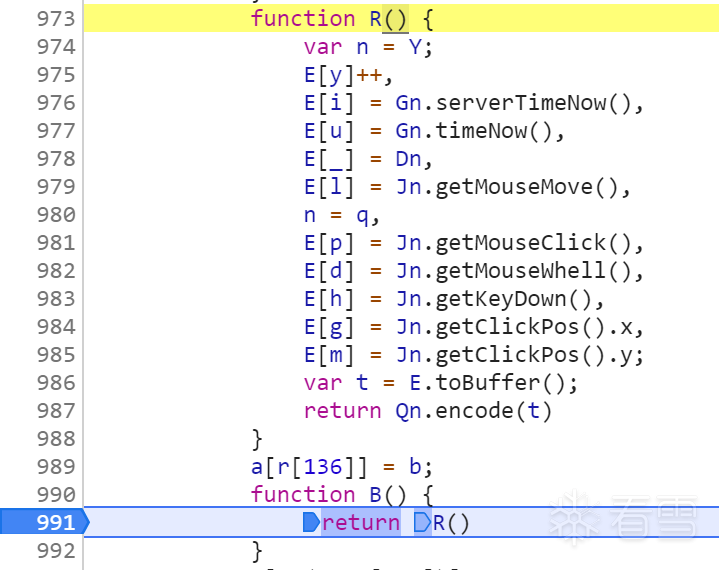The width and height of the screenshot is (719, 570).
Task: Click 'return' keyword on line 991
Action: (x=361, y=523)
